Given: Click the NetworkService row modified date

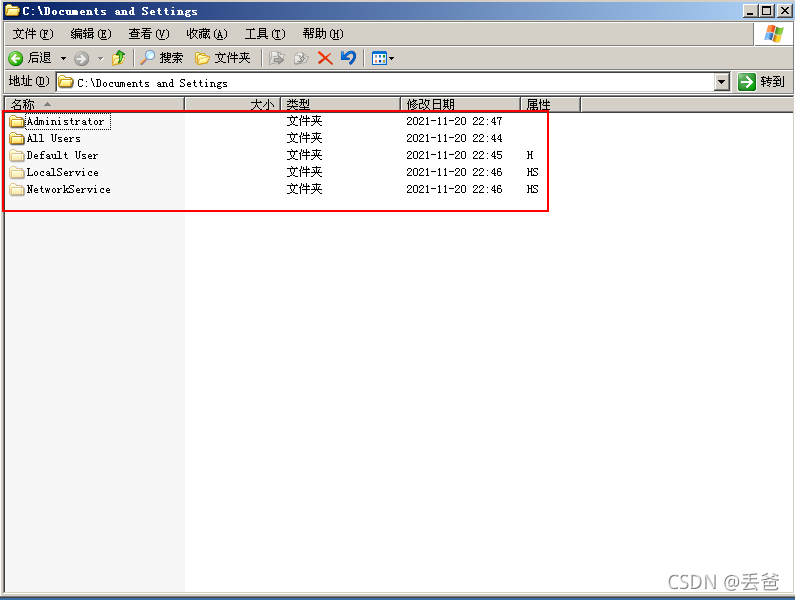Looking at the screenshot, I should pyautogui.click(x=454, y=189).
